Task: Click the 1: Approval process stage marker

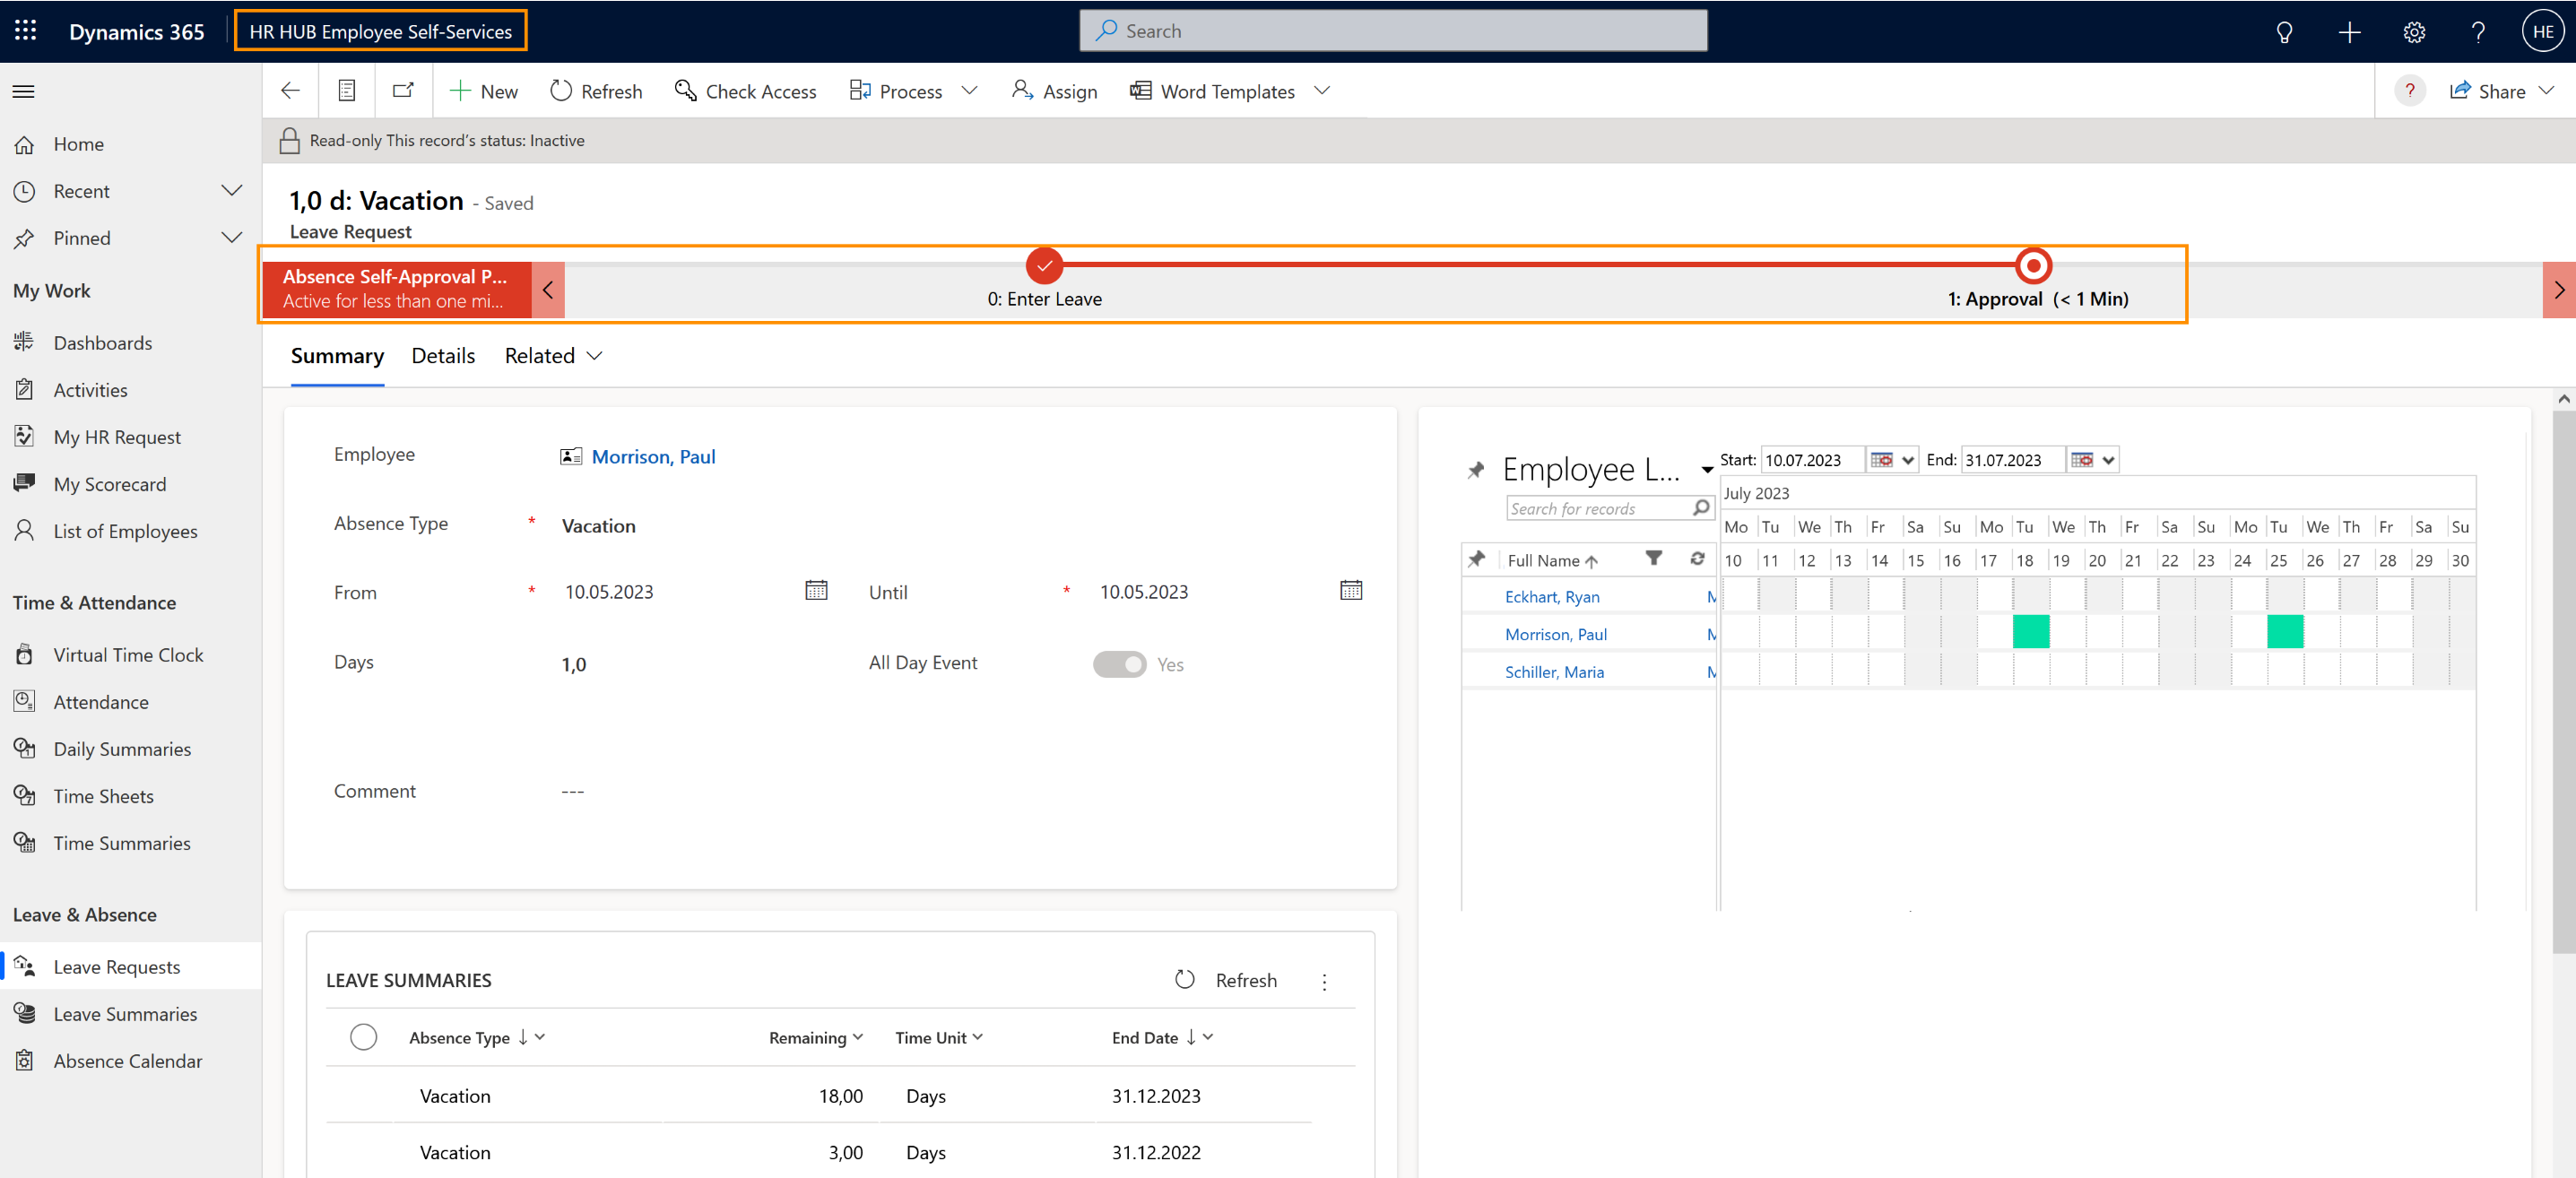Action: pos(2033,266)
